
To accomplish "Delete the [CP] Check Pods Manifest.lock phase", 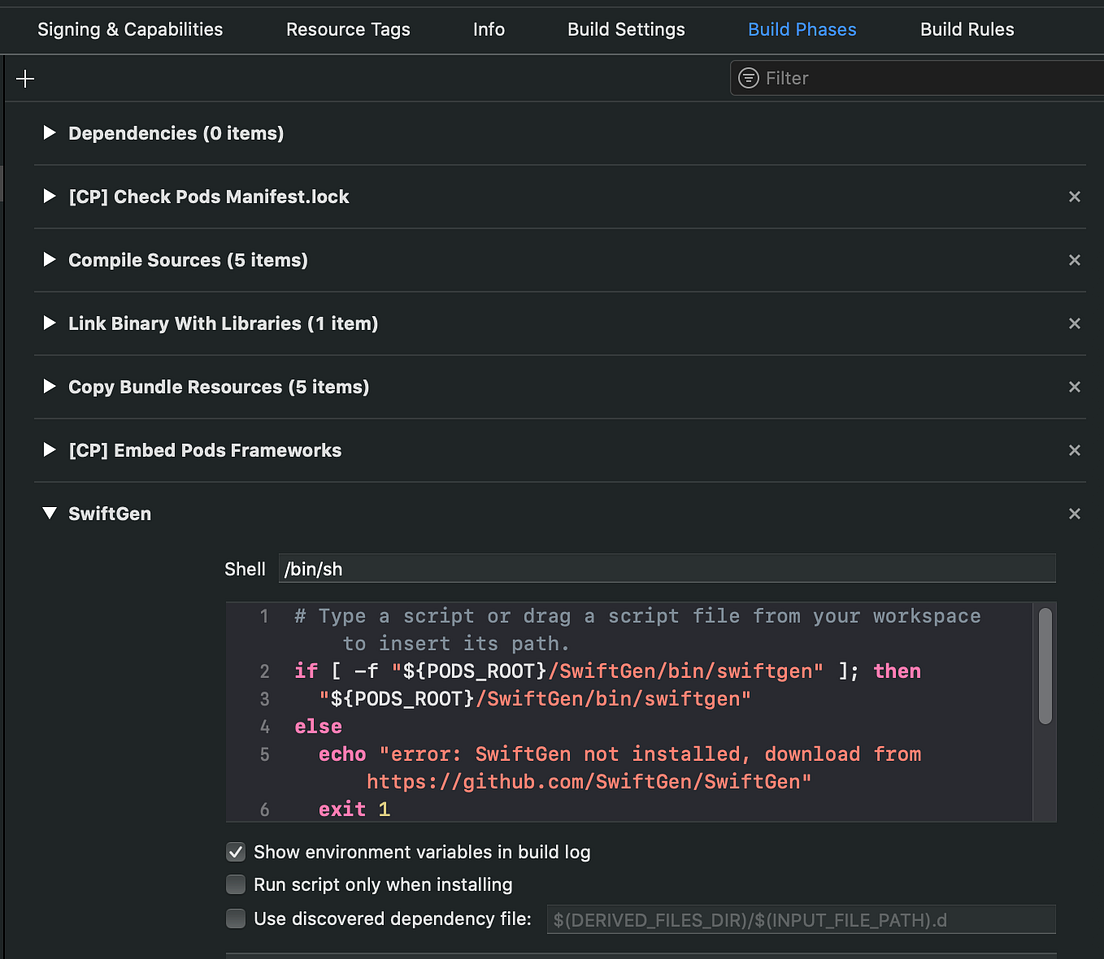I will pyautogui.click(x=1074, y=196).
